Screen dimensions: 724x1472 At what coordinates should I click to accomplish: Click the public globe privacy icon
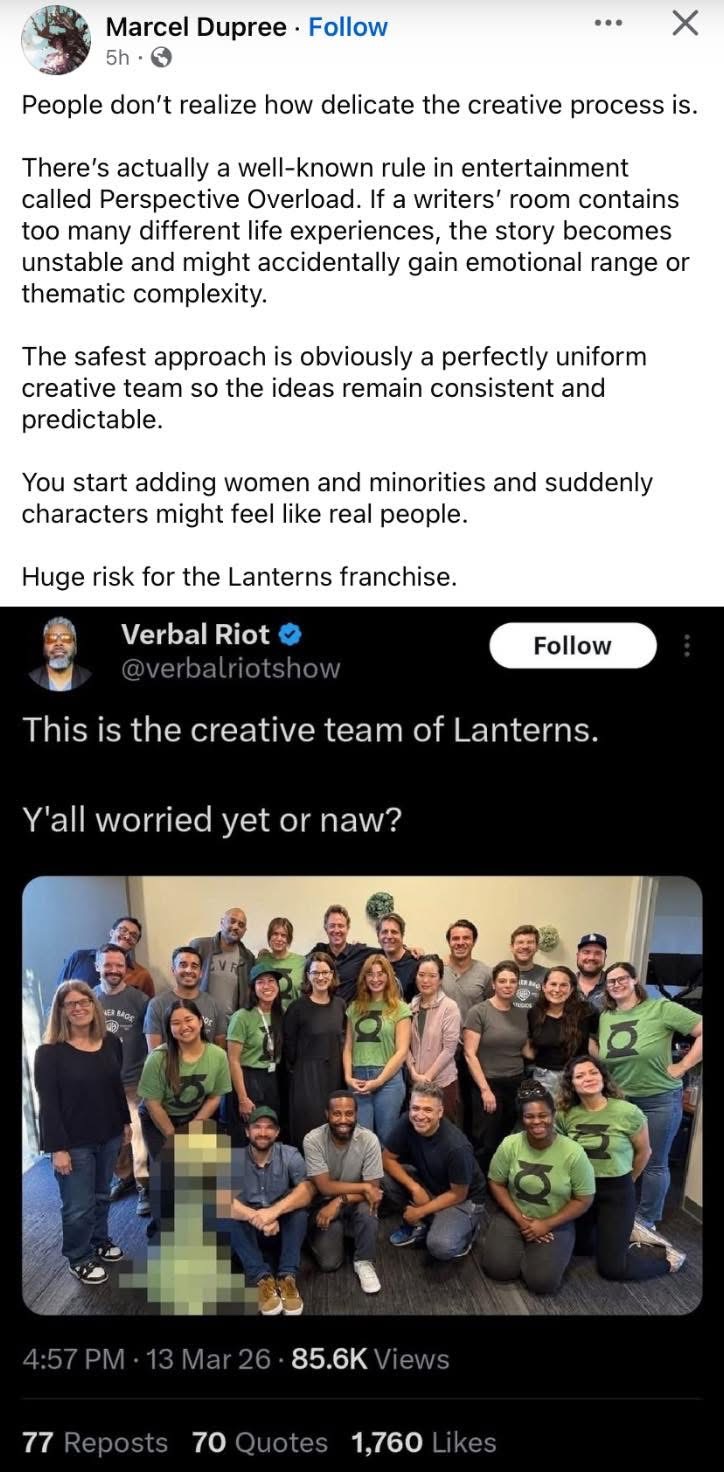pyautogui.click(x=161, y=58)
